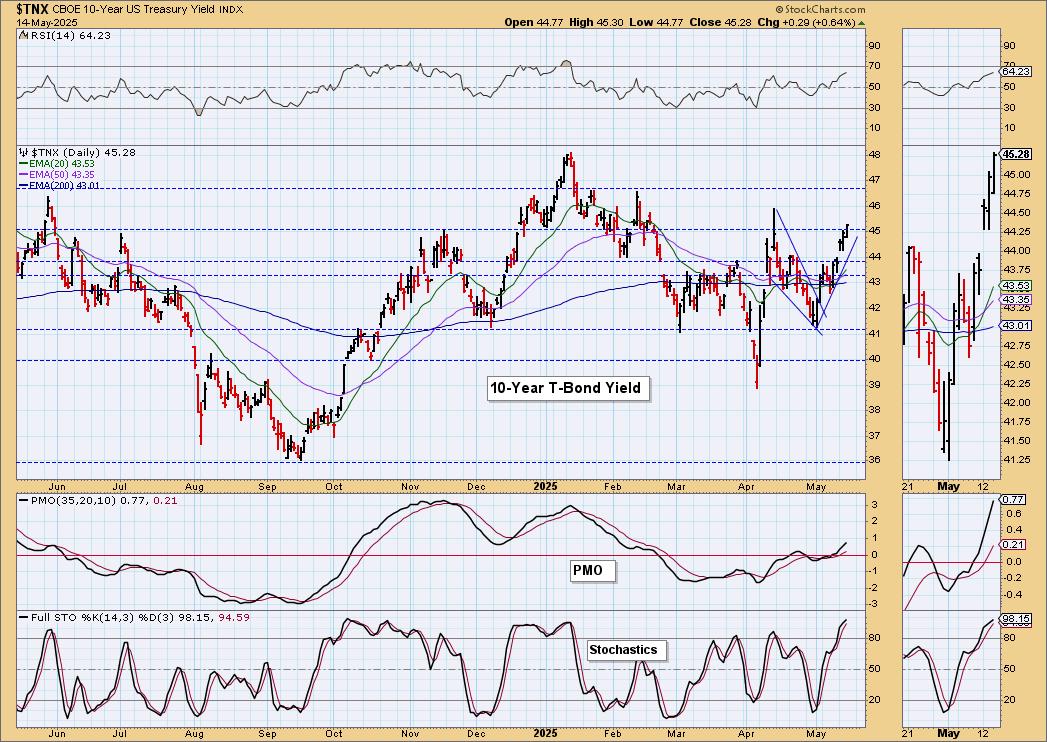Click the small line icon before RSI(14) label
1047x742 pixels.
pyautogui.click(x=24, y=35)
